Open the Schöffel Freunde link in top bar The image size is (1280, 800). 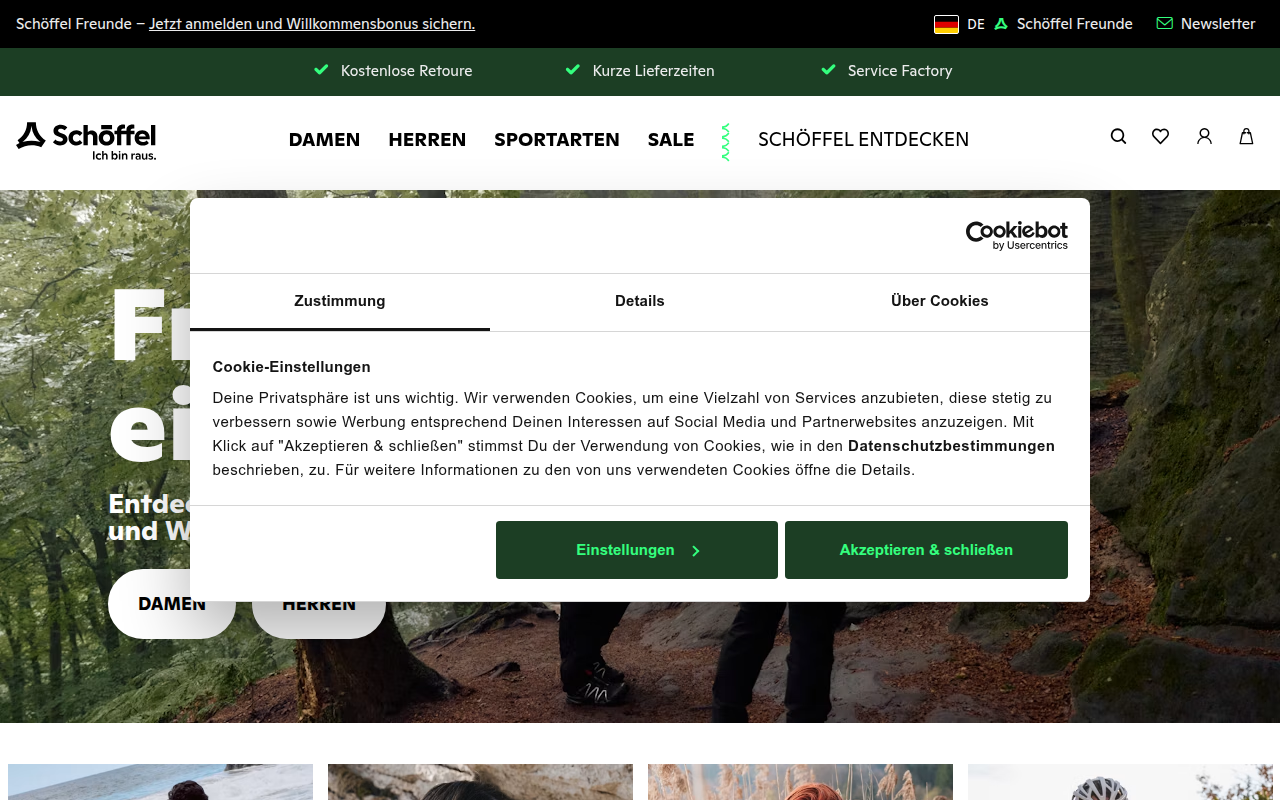click(x=1075, y=24)
